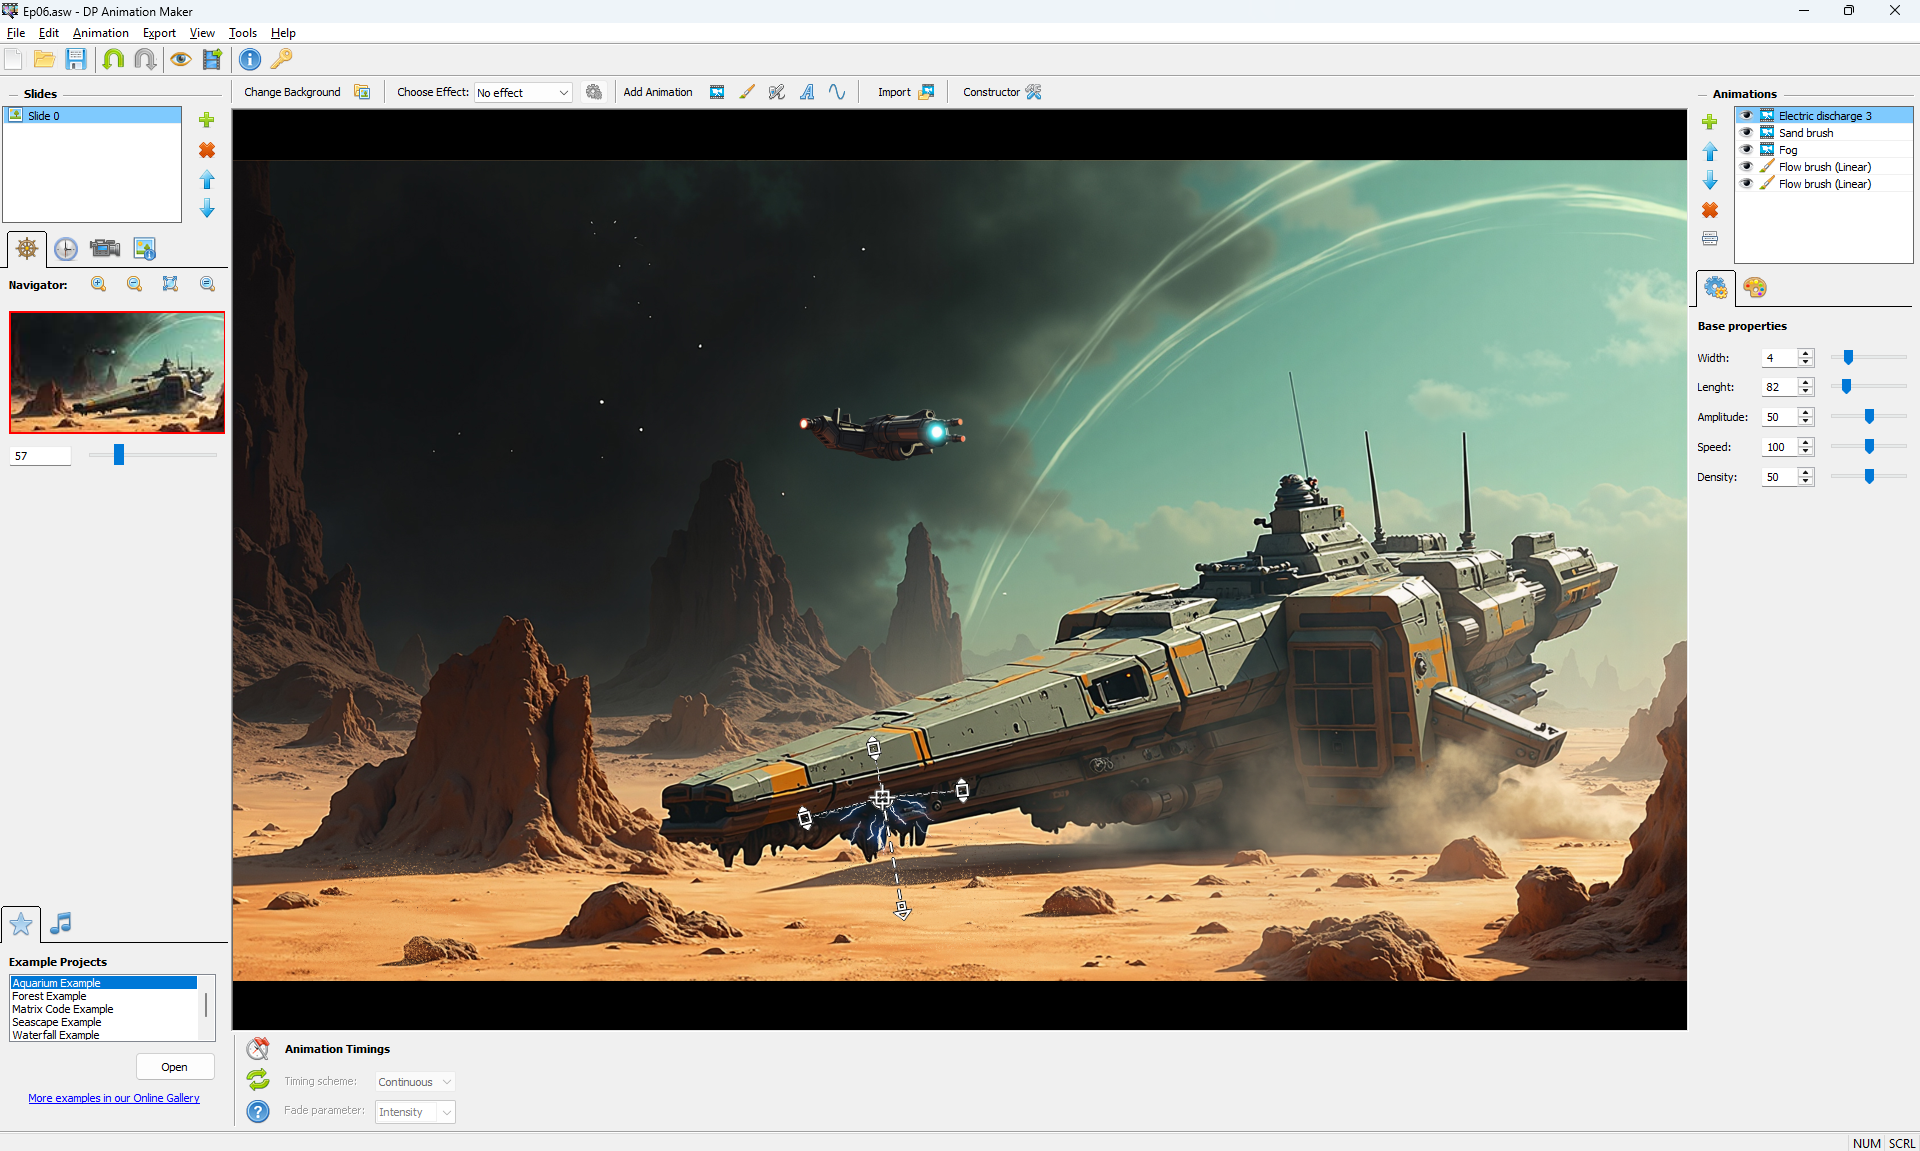Click the Constructor tools icon
This screenshot has width=1920, height=1151.
1034,92
